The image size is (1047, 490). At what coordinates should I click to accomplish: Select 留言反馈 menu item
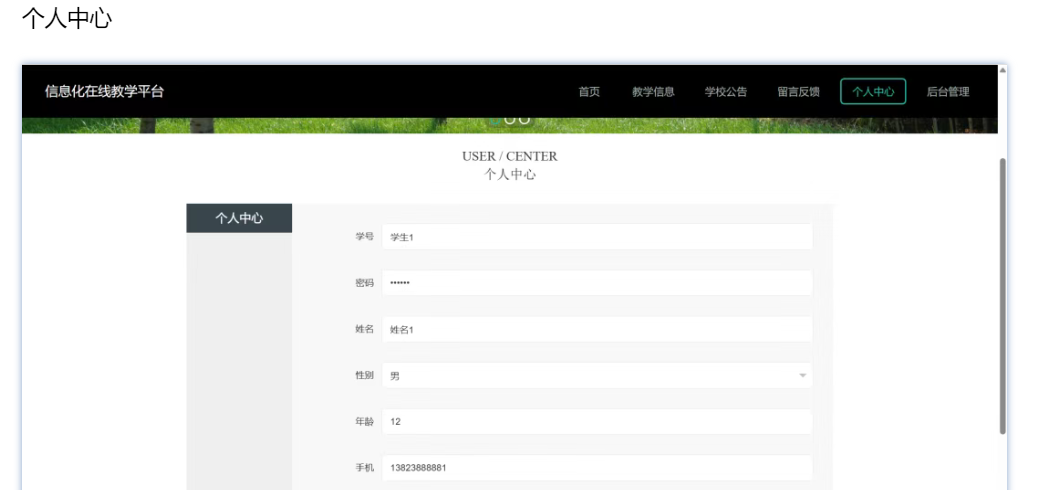click(x=798, y=92)
